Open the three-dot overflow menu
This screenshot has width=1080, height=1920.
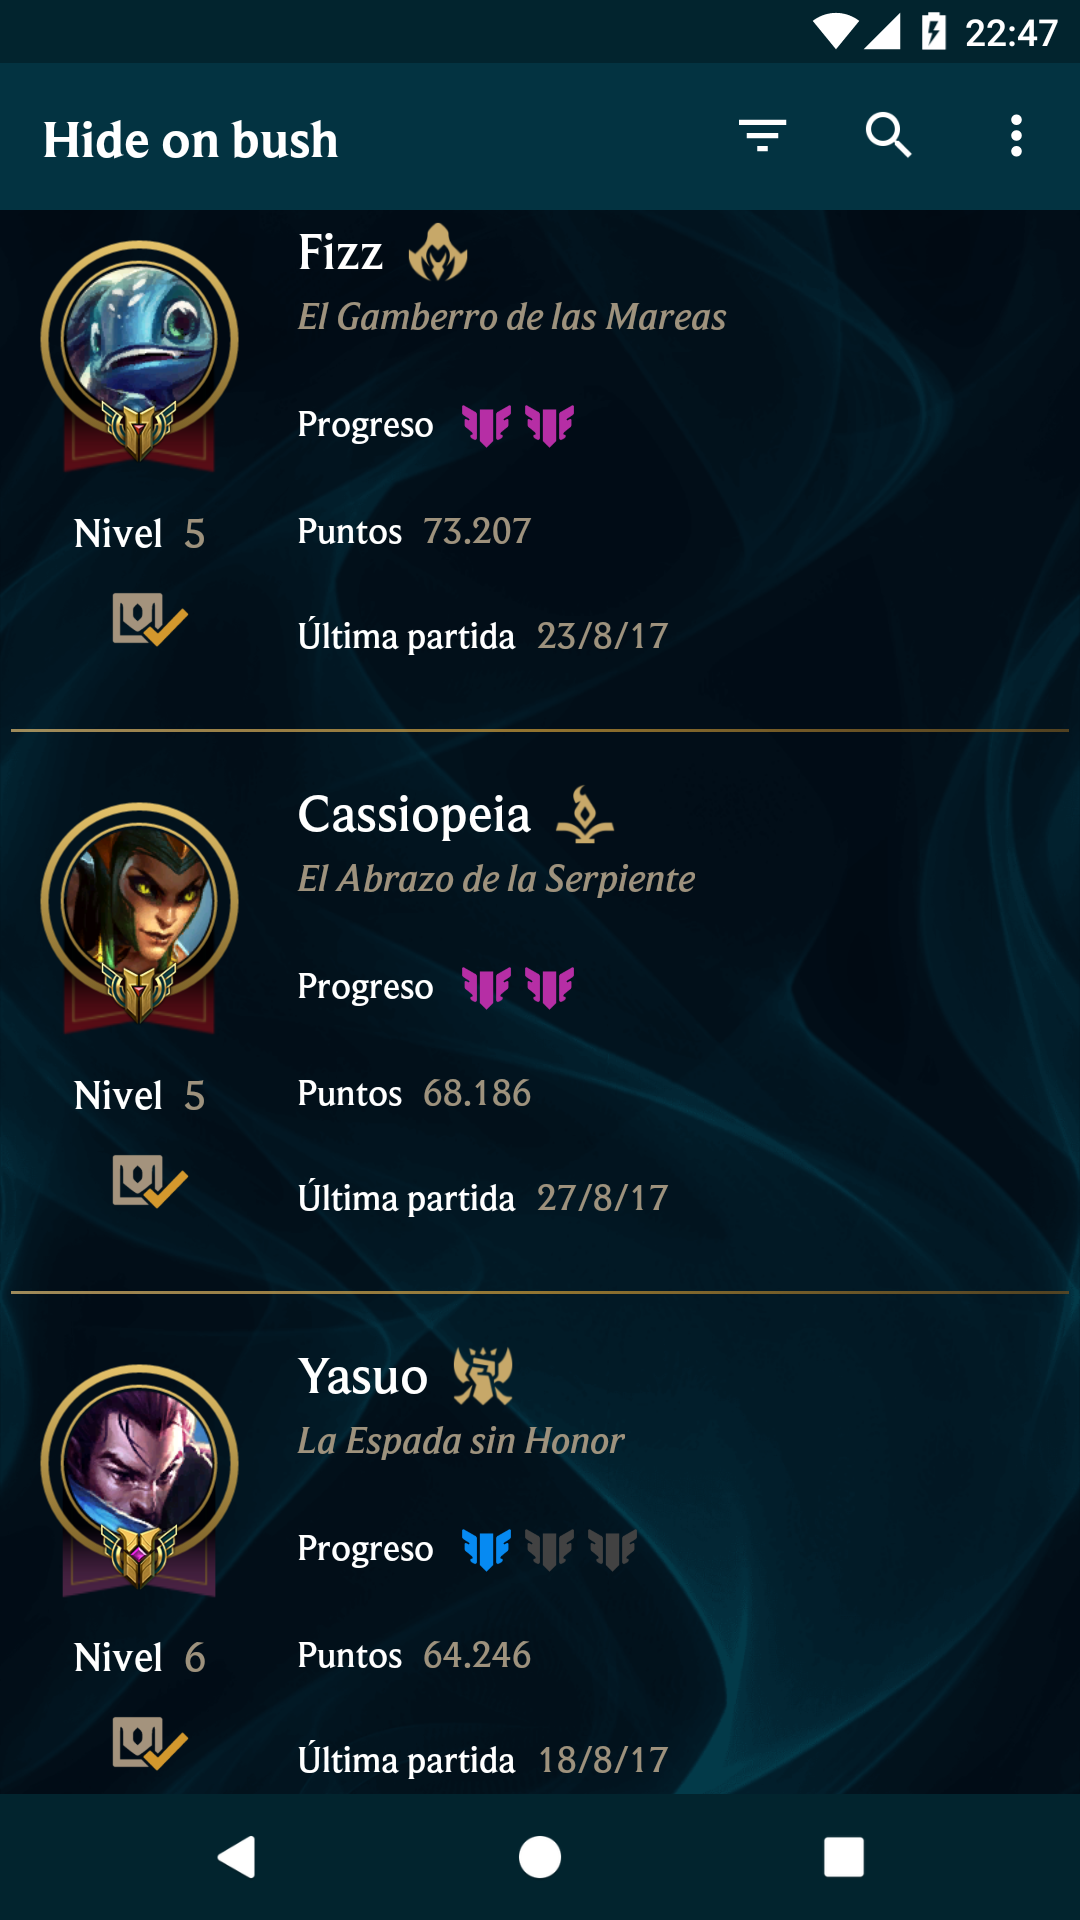(1016, 136)
